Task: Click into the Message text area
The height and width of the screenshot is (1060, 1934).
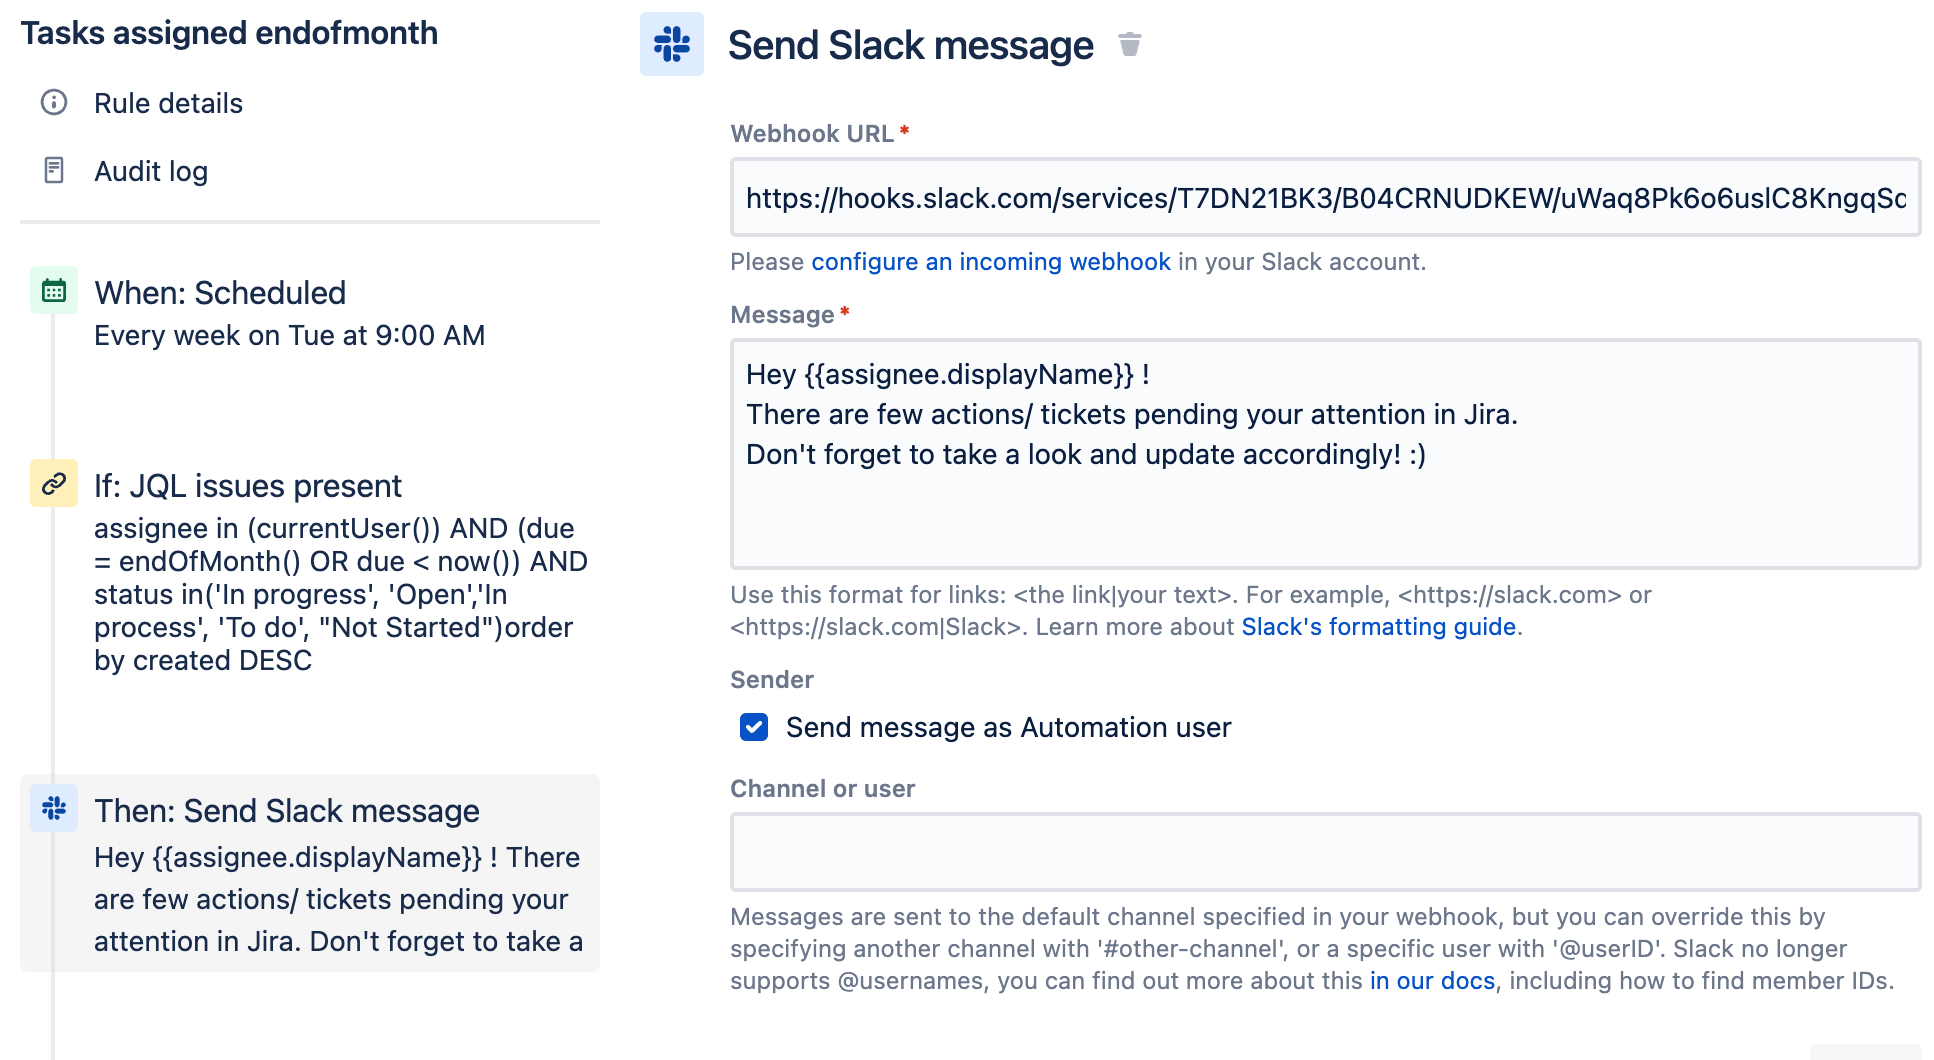Action: tap(1325, 454)
